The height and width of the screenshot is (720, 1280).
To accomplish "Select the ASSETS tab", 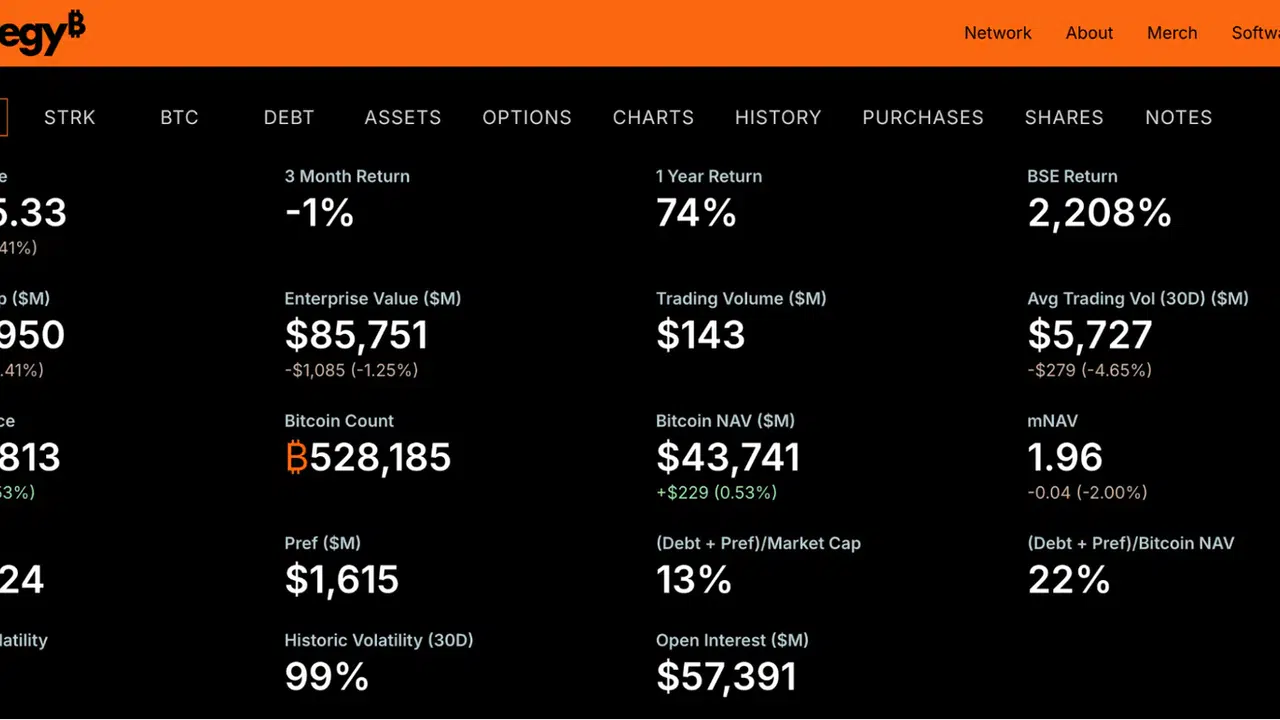I will (x=402, y=117).
